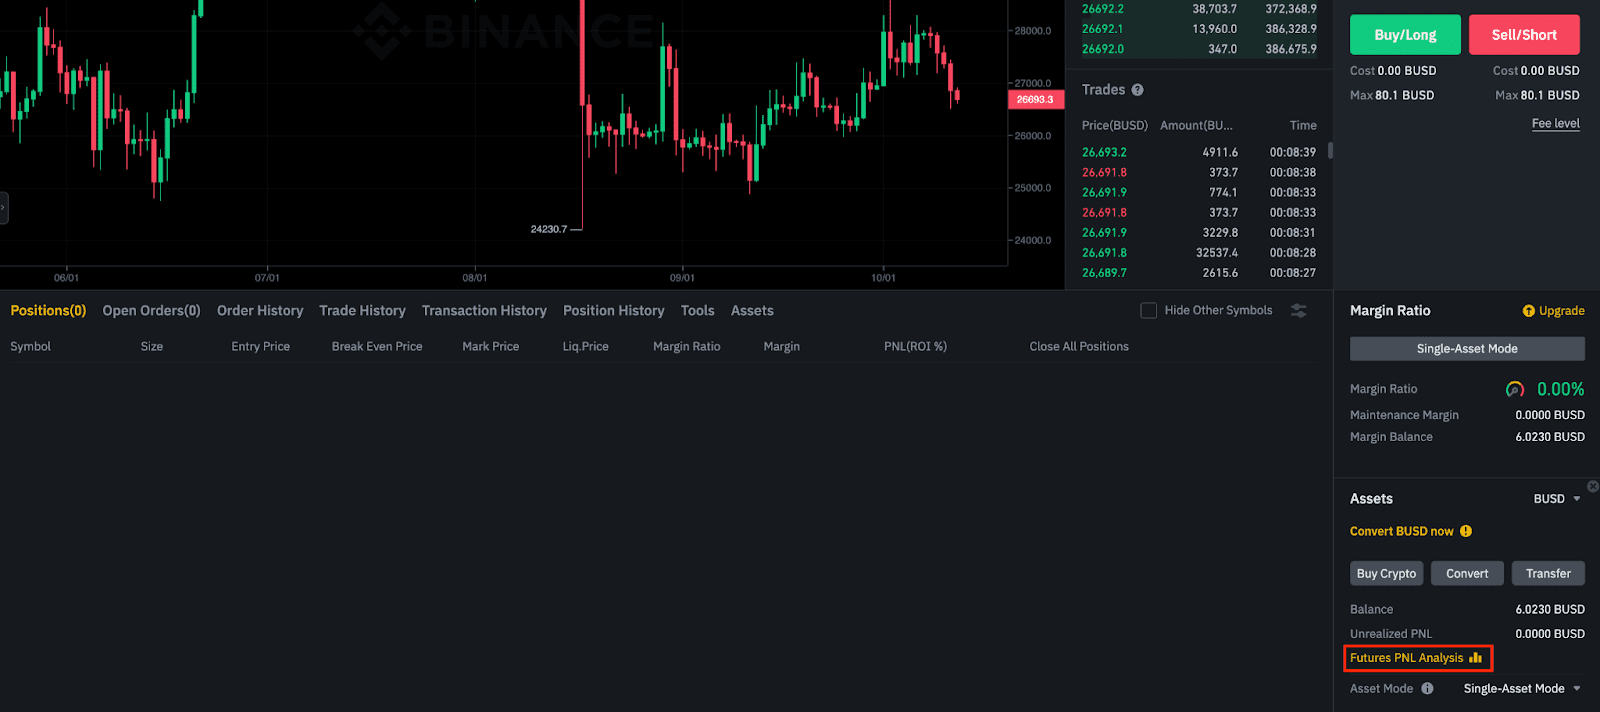Click the Futures PNL Analysis chart icon
This screenshot has height=712, width=1600.
point(1476,657)
